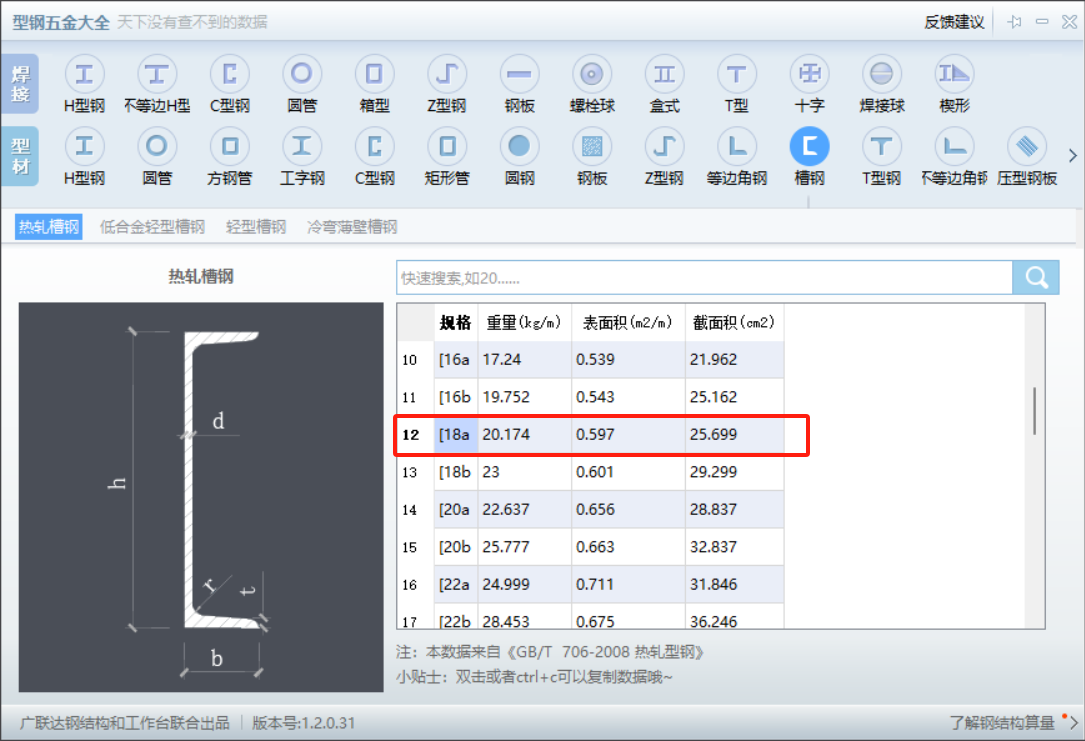Show more profile types with right chevron

[x=1073, y=156]
